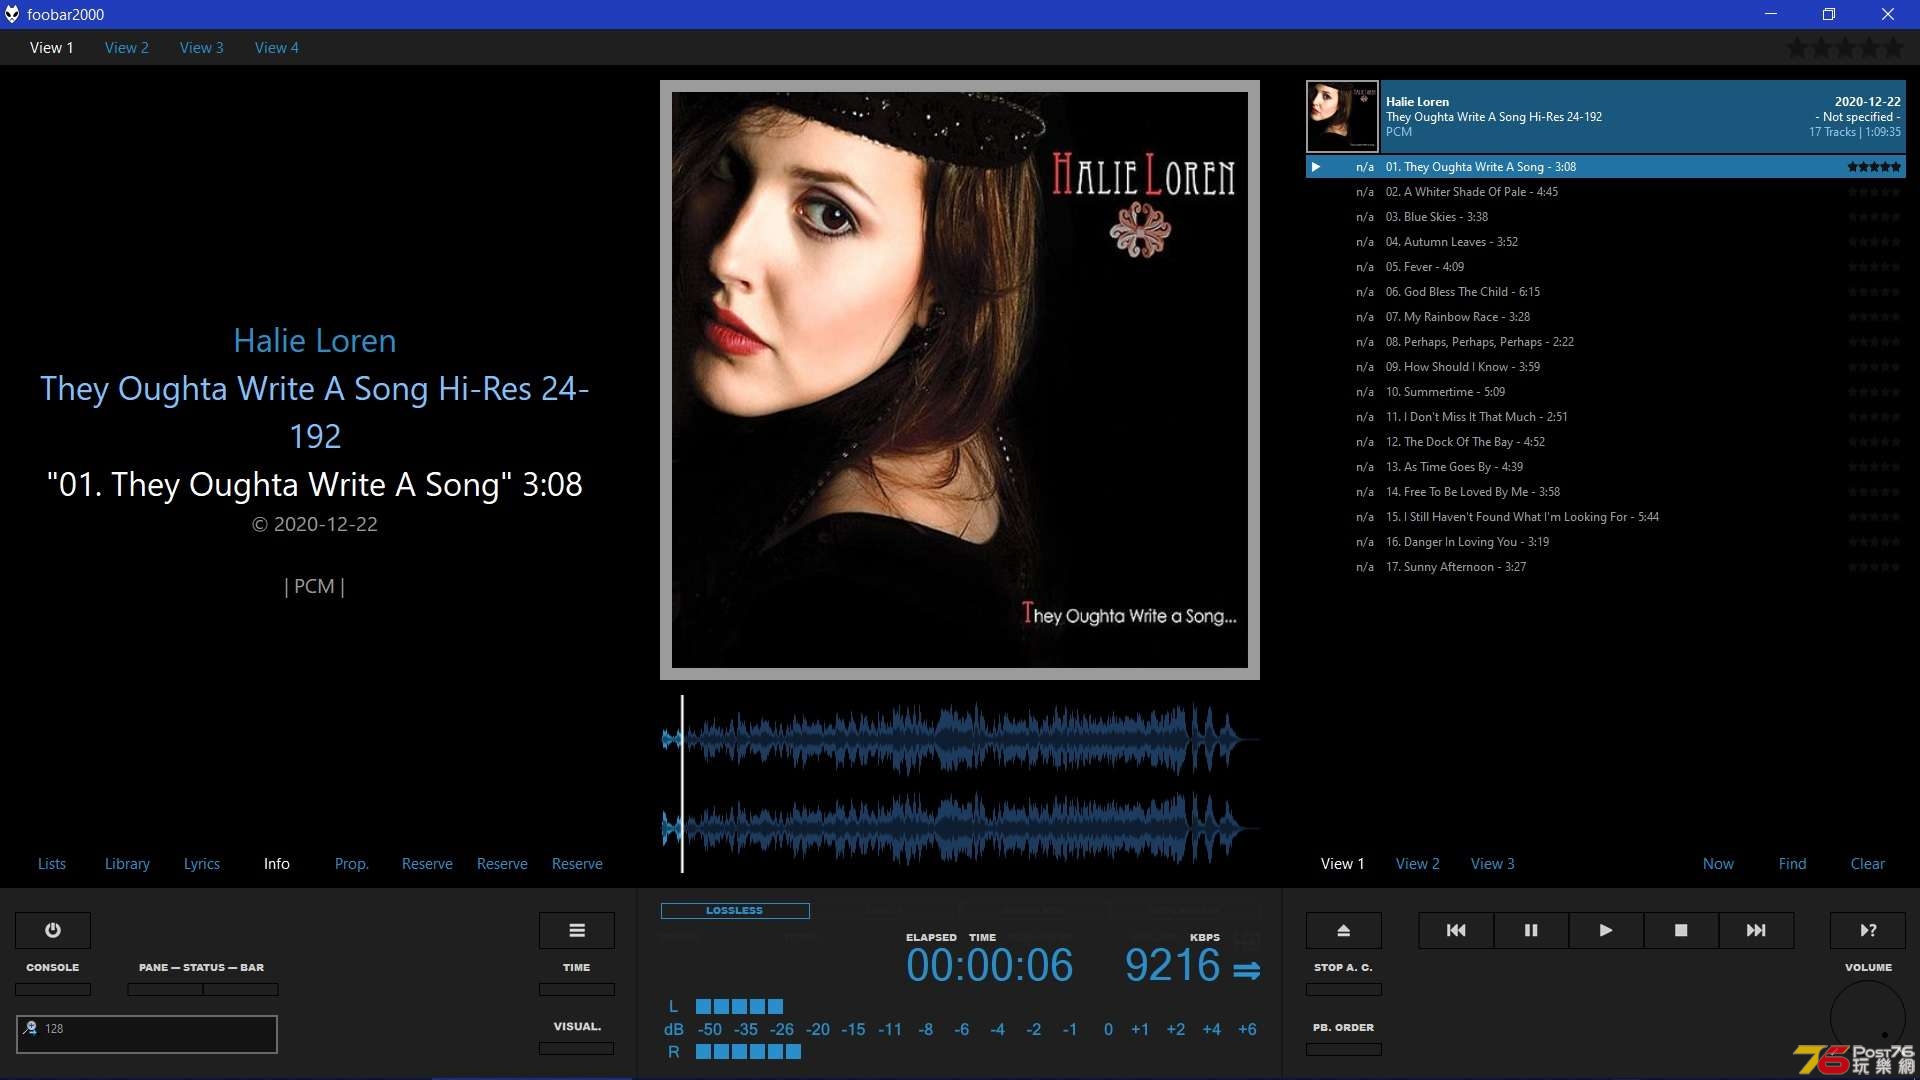1920x1080 pixels.
Task: Open the Prop. panel tab
Action: tap(352, 863)
